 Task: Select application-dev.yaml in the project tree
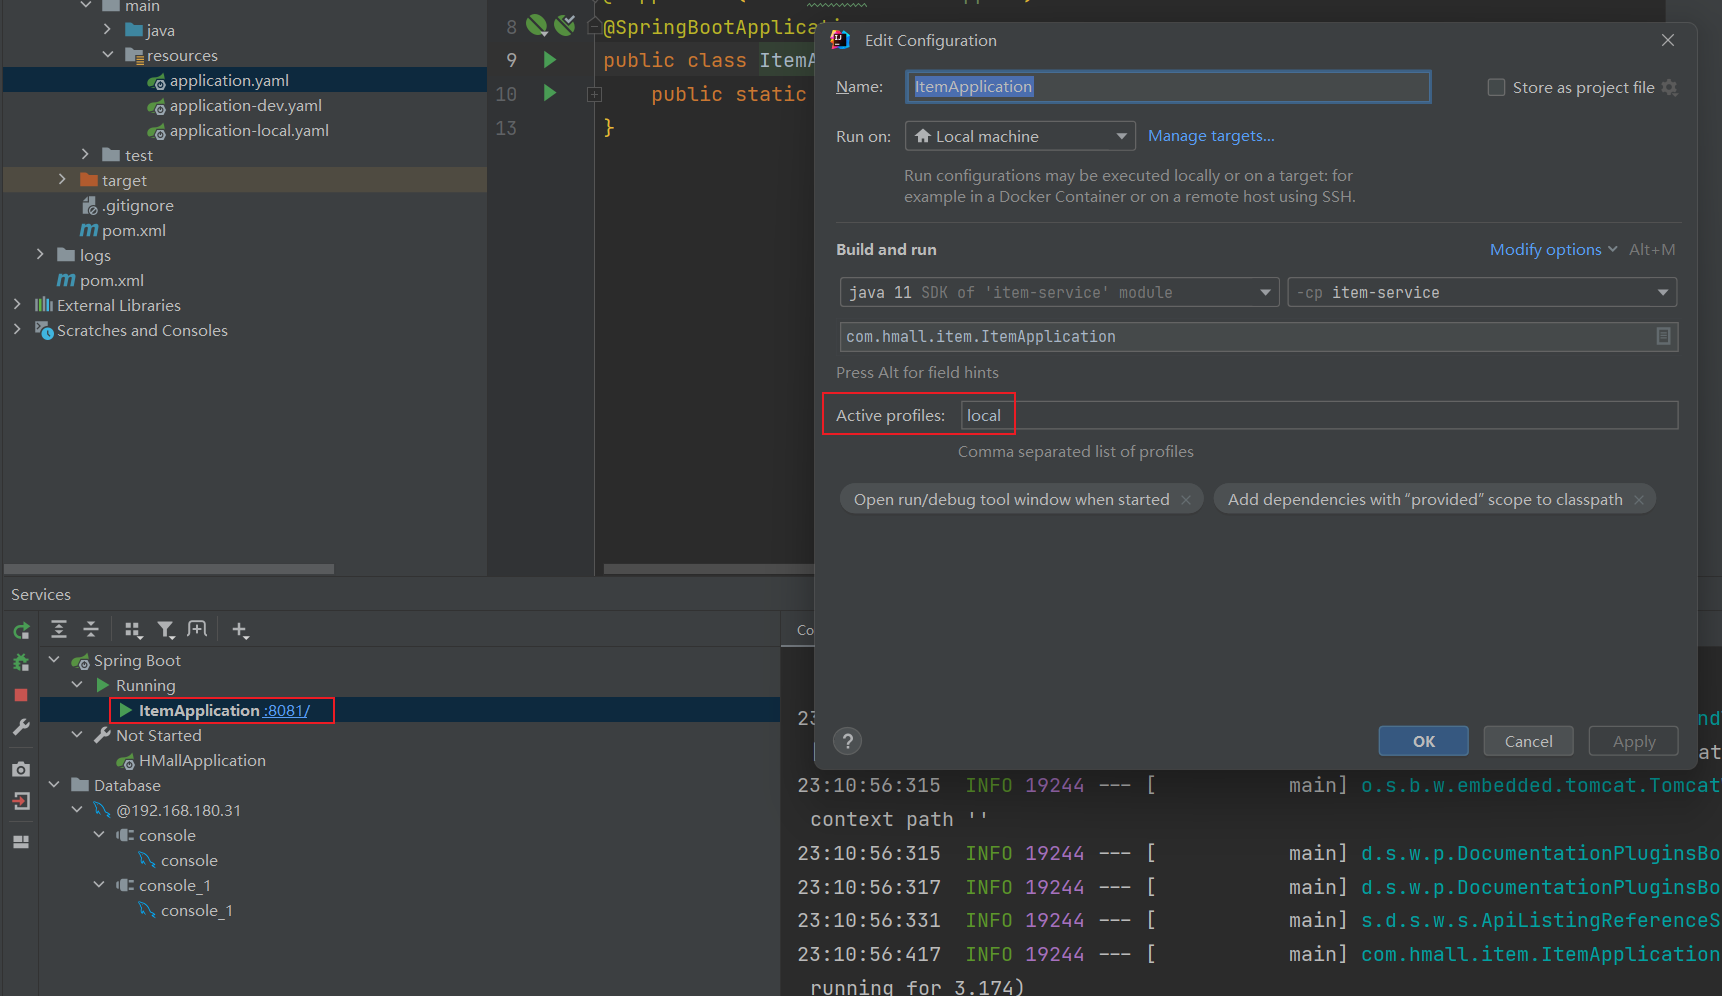[x=245, y=105]
